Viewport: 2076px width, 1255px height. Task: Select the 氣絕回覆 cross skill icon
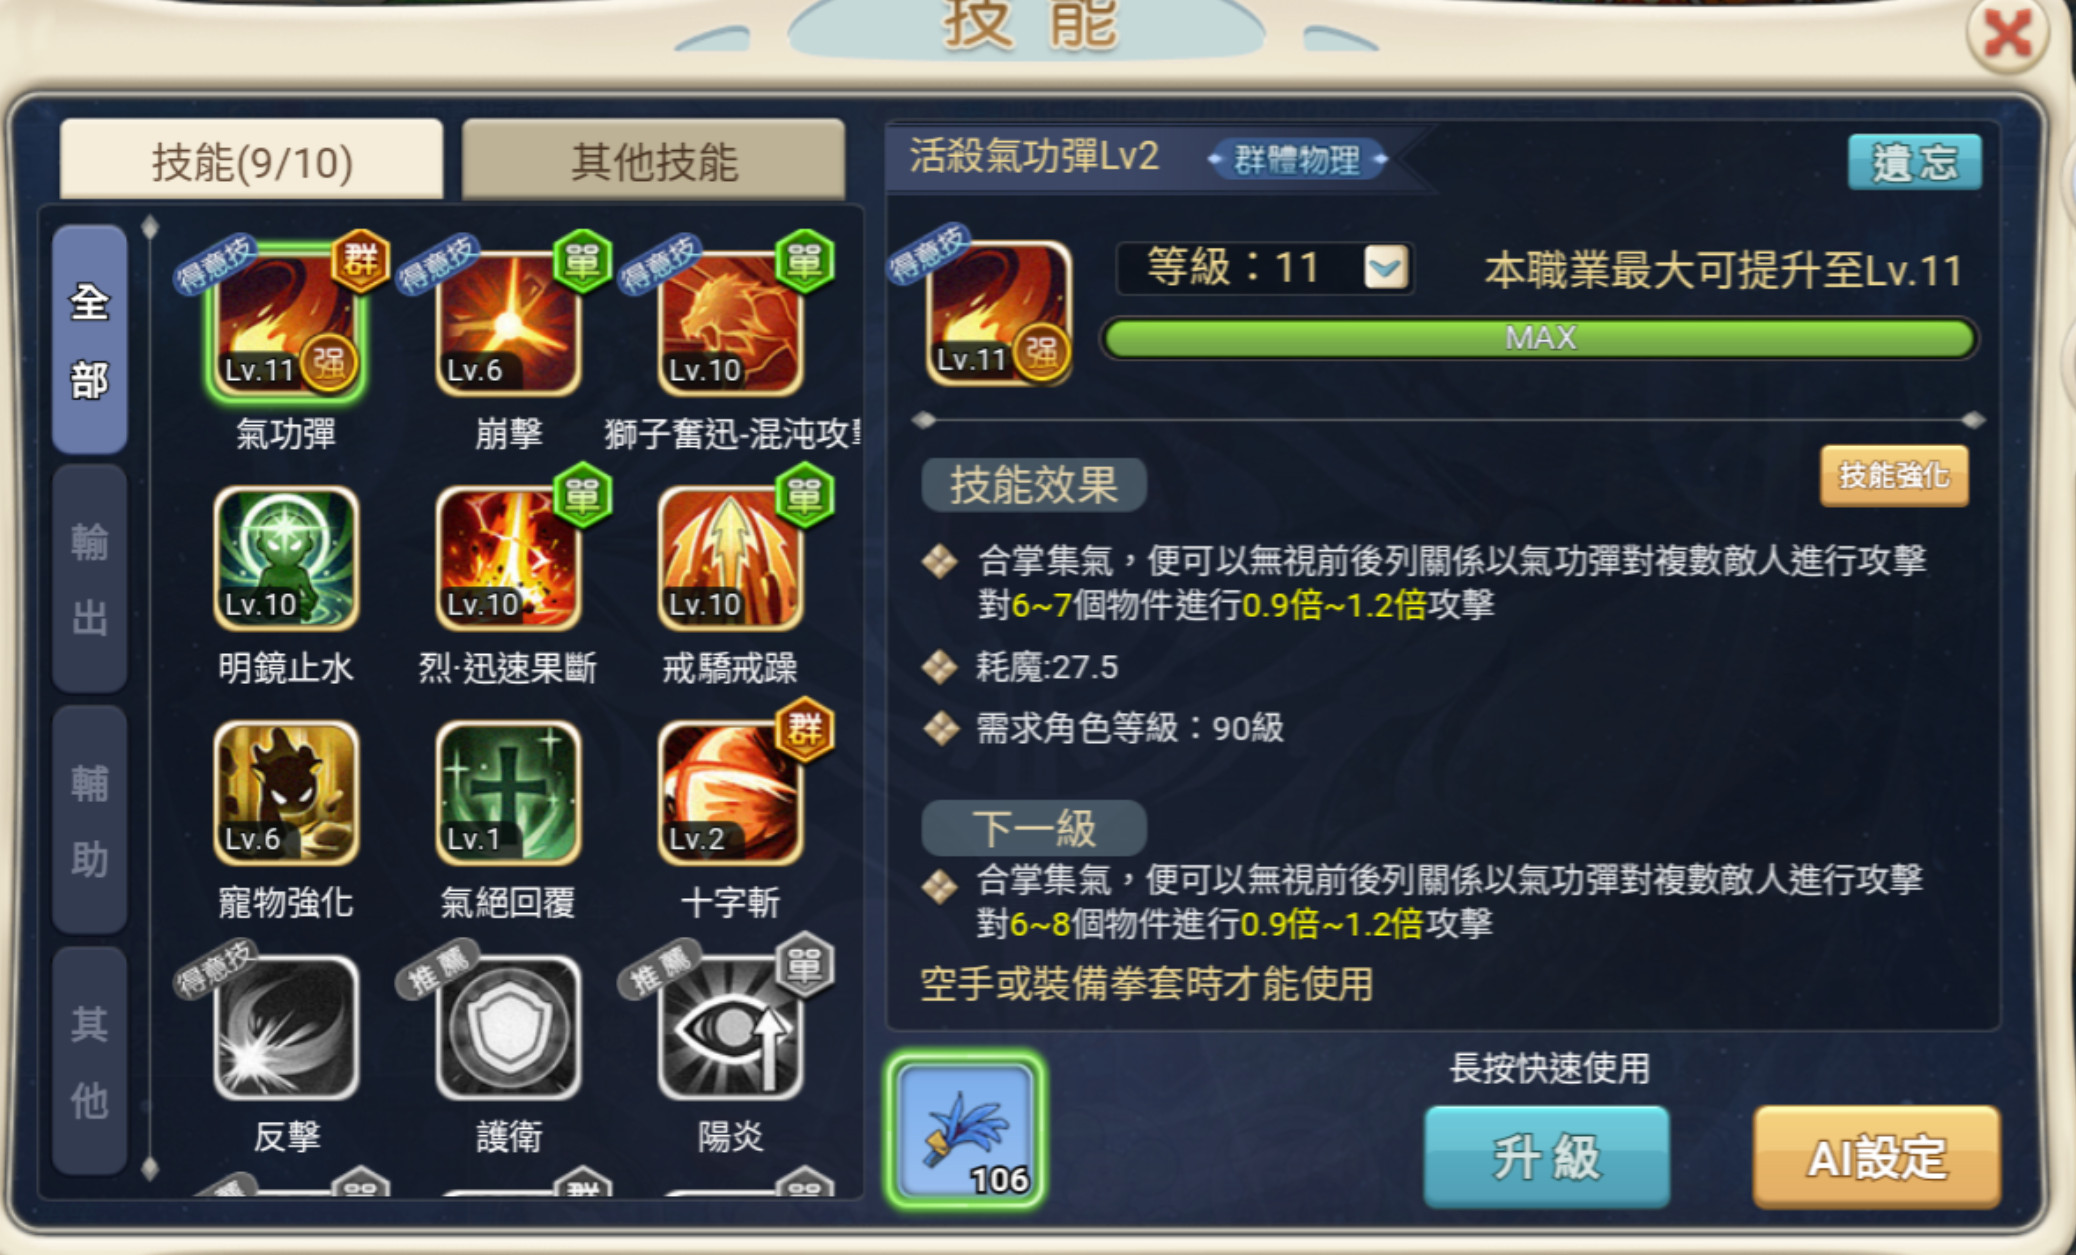[508, 793]
